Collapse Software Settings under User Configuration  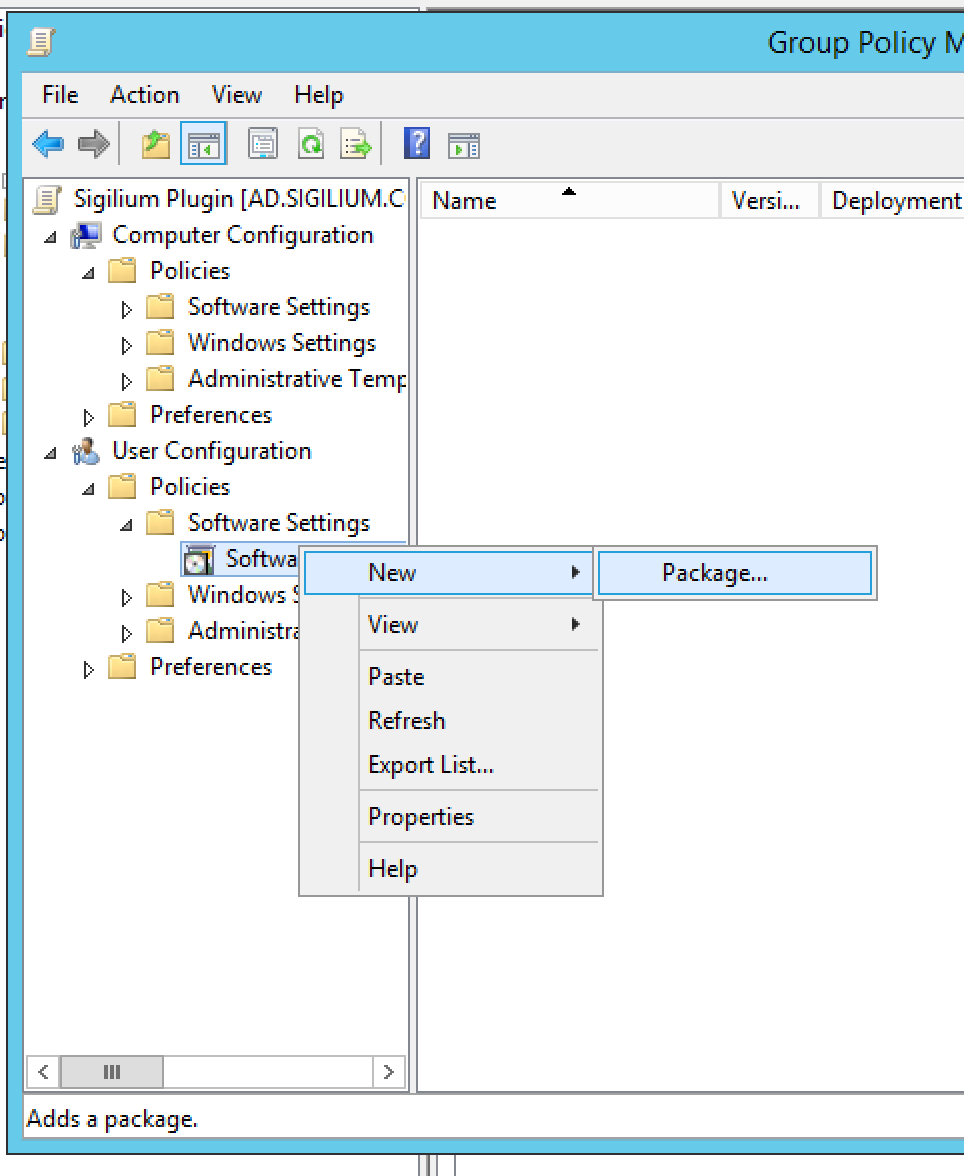click(x=127, y=526)
